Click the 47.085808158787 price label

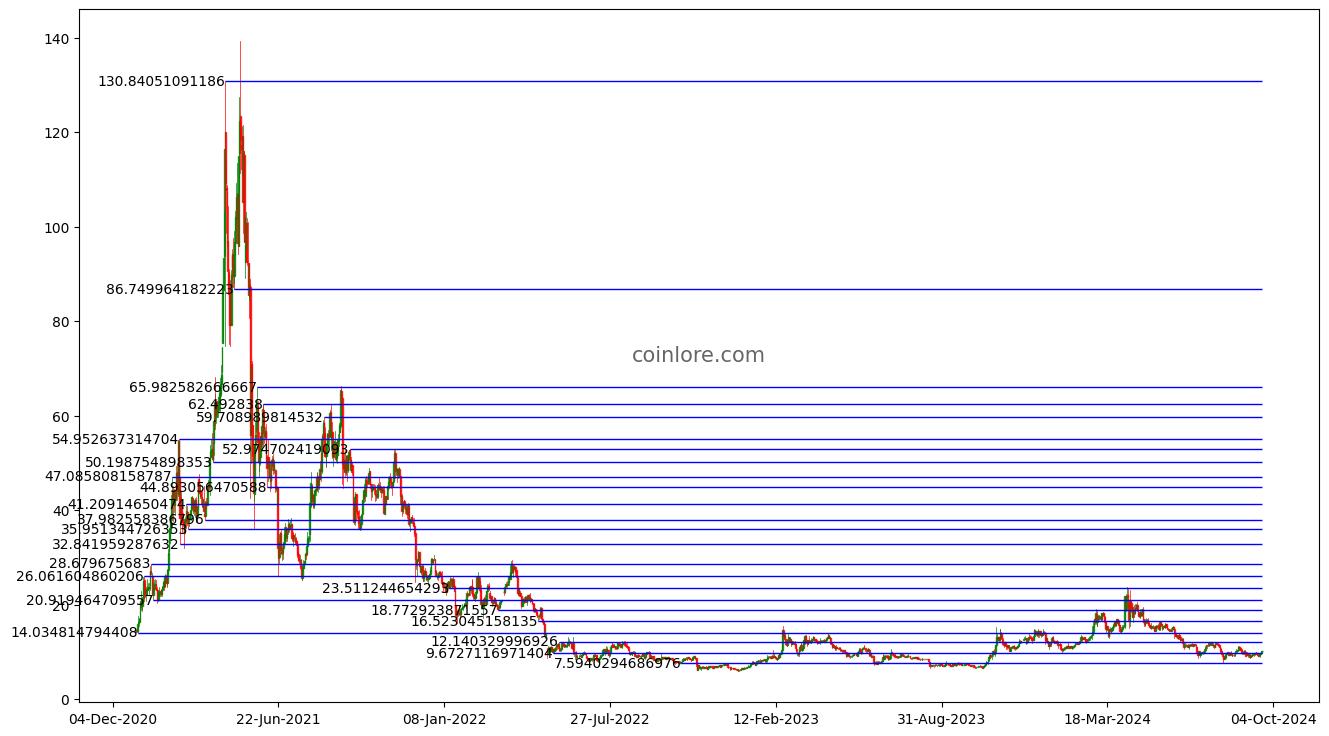pos(109,476)
